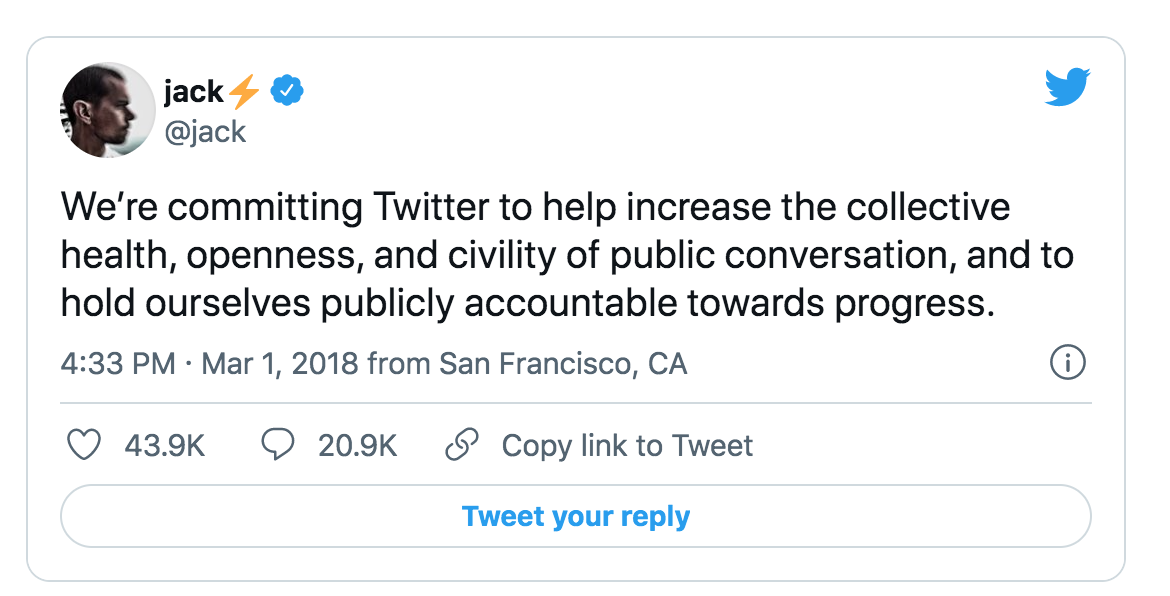This screenshot has width=1170, height=596.
Task: Click the Tweet your reply button
Action: [576, 516]
